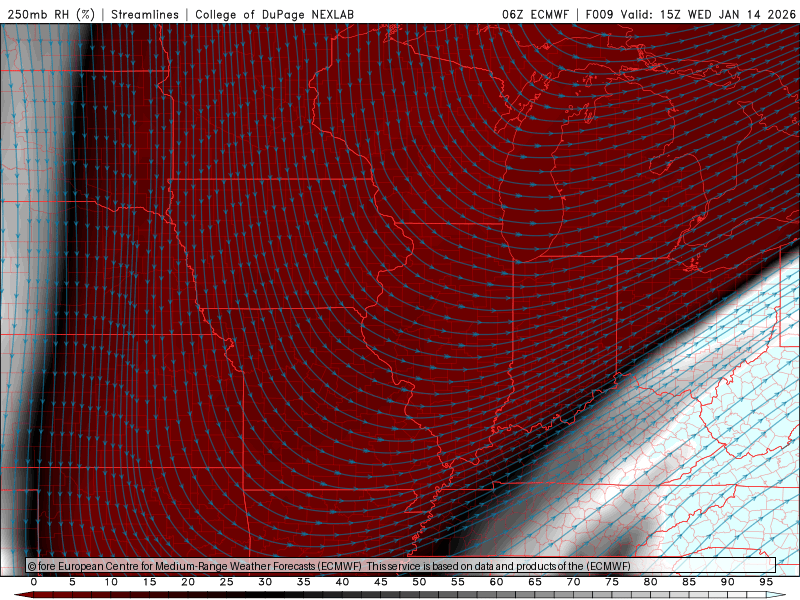Click the "45" color scale label
The width and height of the screenshot is (800, 600).
pyautogui.click(x=381, y=582)
